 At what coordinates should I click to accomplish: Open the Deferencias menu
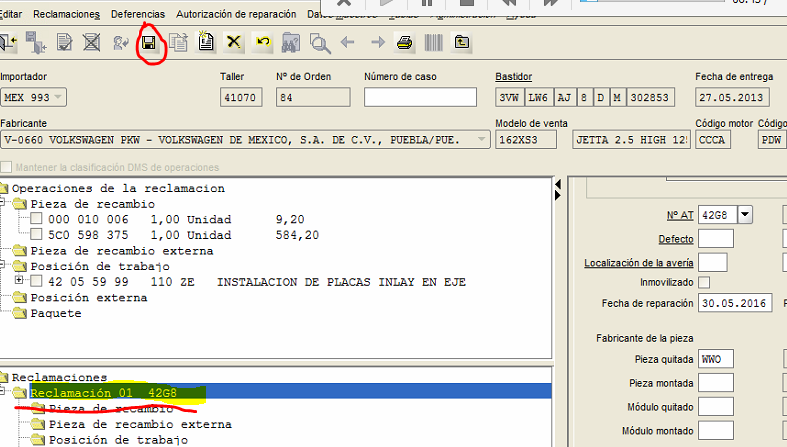coord(138,15)
